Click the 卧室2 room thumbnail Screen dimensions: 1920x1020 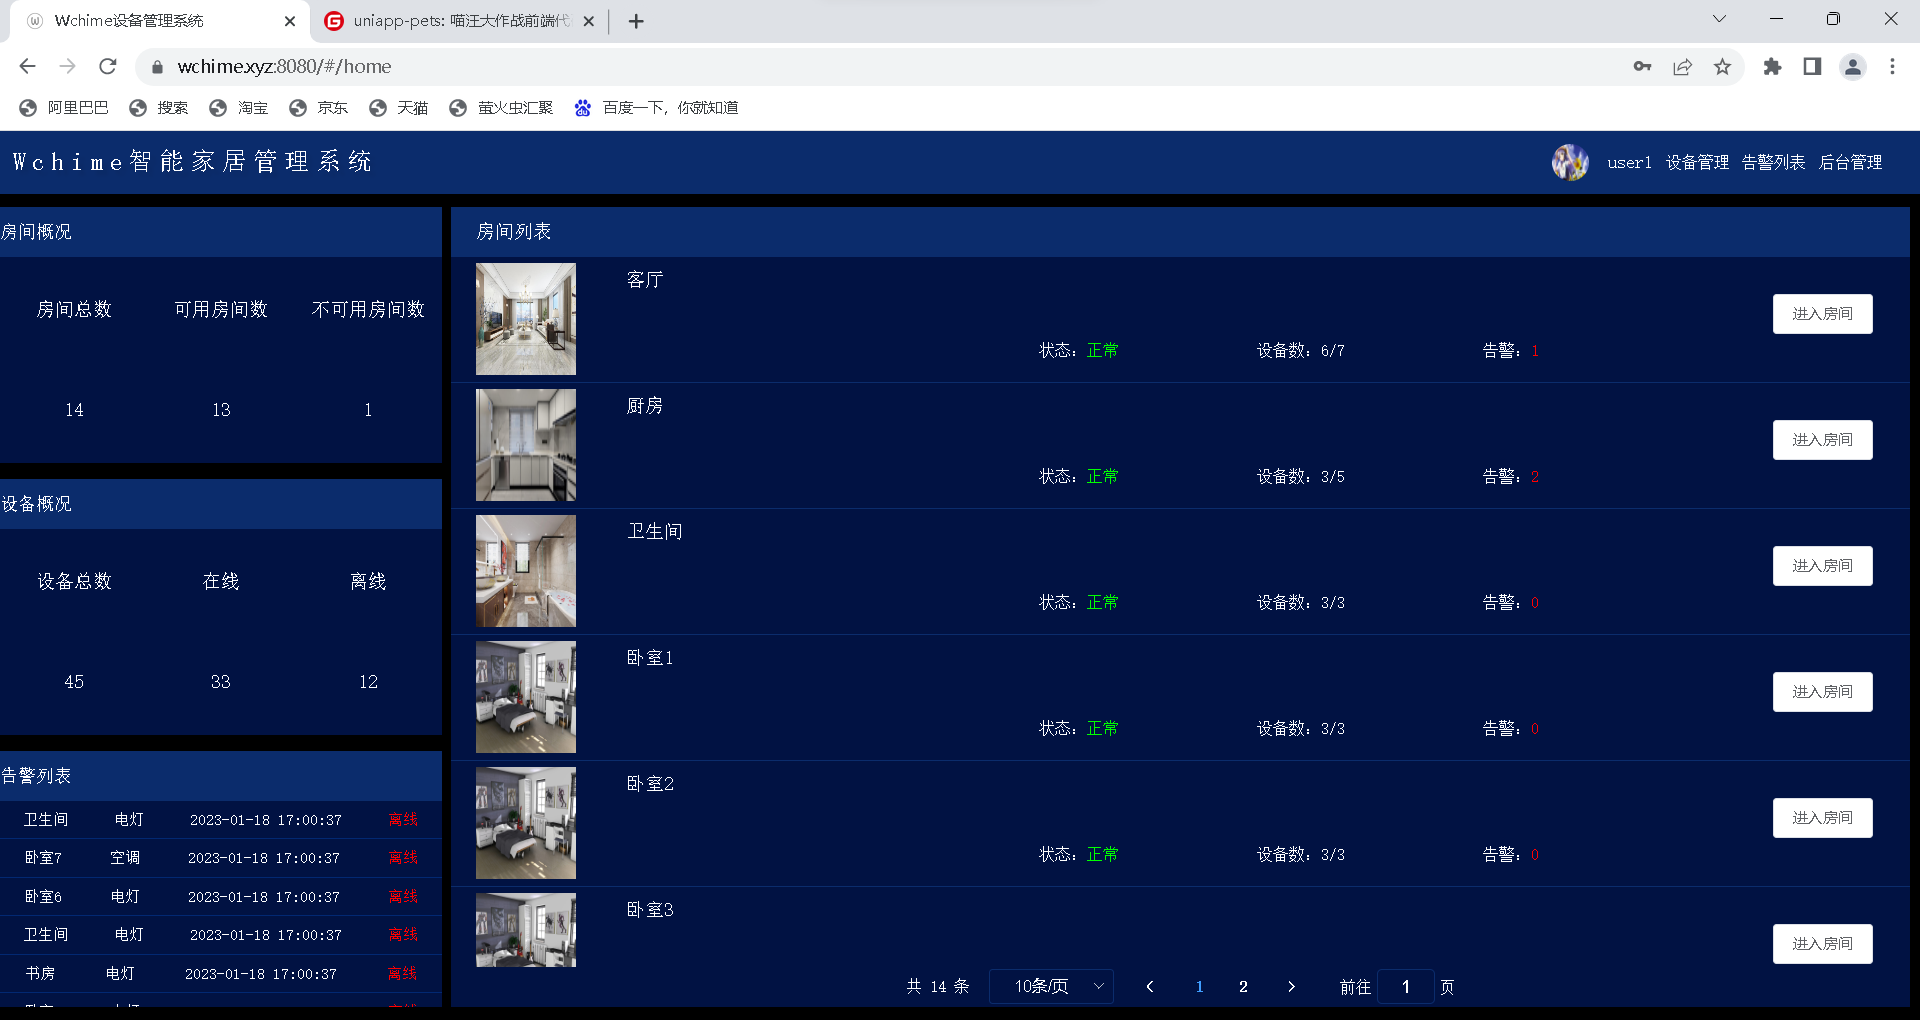[x=526, y=823]
